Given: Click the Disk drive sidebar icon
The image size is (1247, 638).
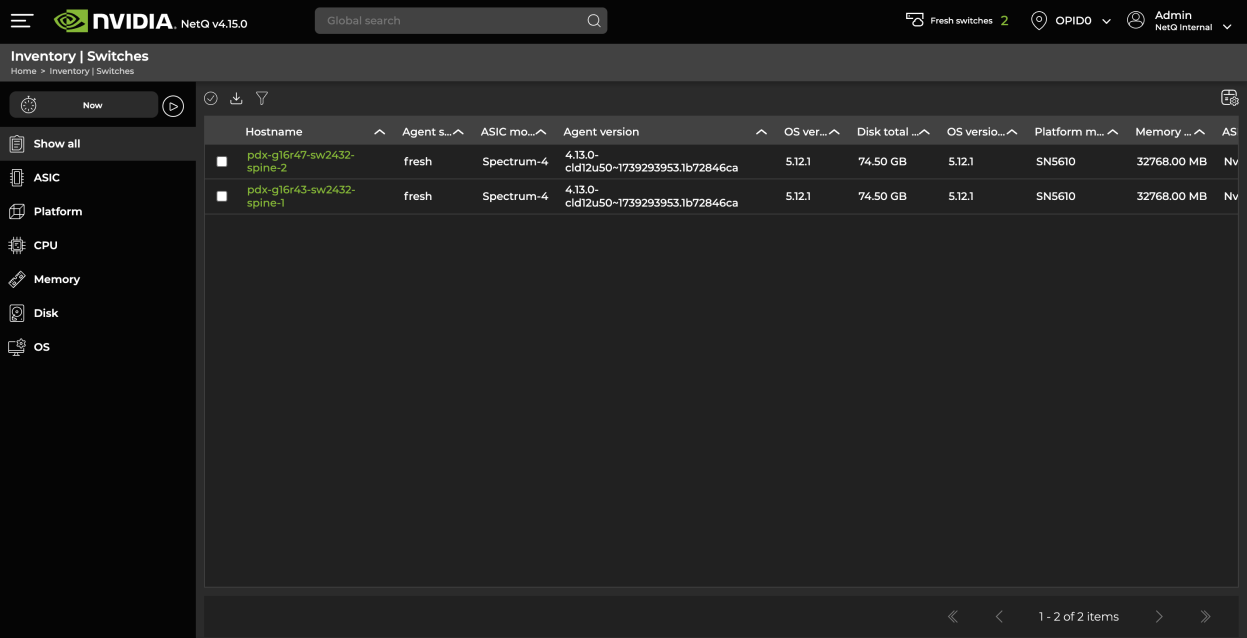Looking at the screenshot, I should [x=17, y=314].
